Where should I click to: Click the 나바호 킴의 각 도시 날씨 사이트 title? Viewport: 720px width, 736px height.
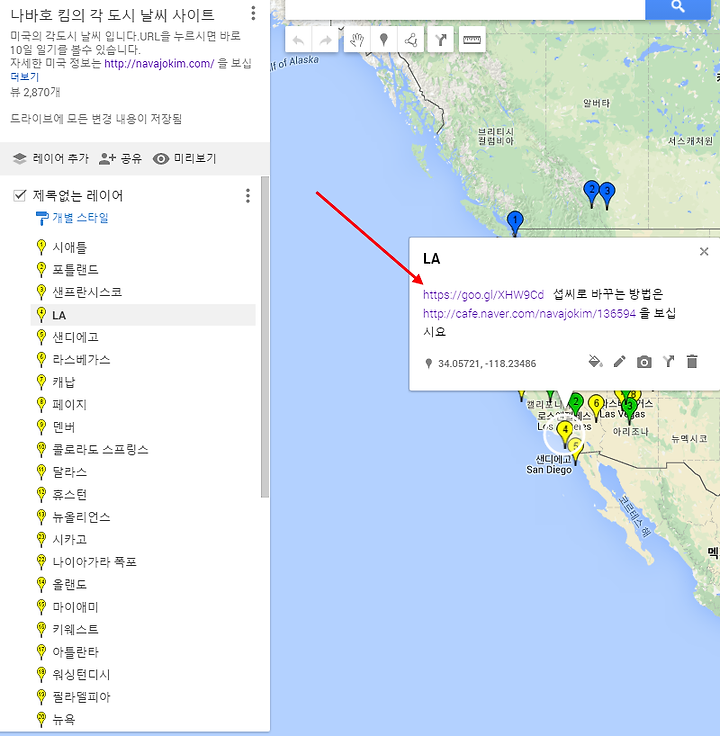click(x=112, y=15)
